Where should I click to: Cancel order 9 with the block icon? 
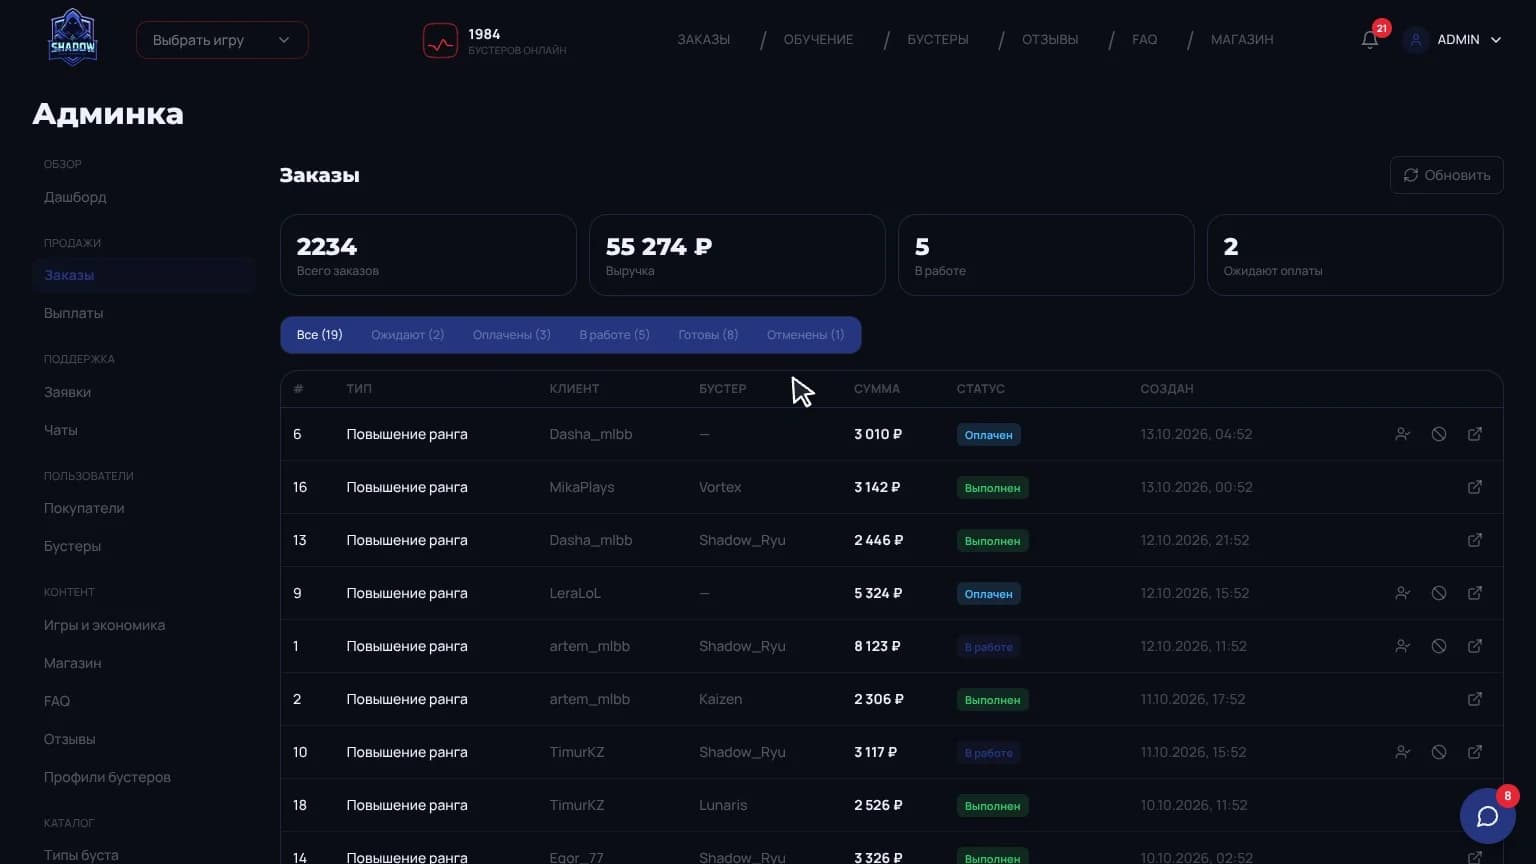pyautogui.click(x=1439, y=593)
